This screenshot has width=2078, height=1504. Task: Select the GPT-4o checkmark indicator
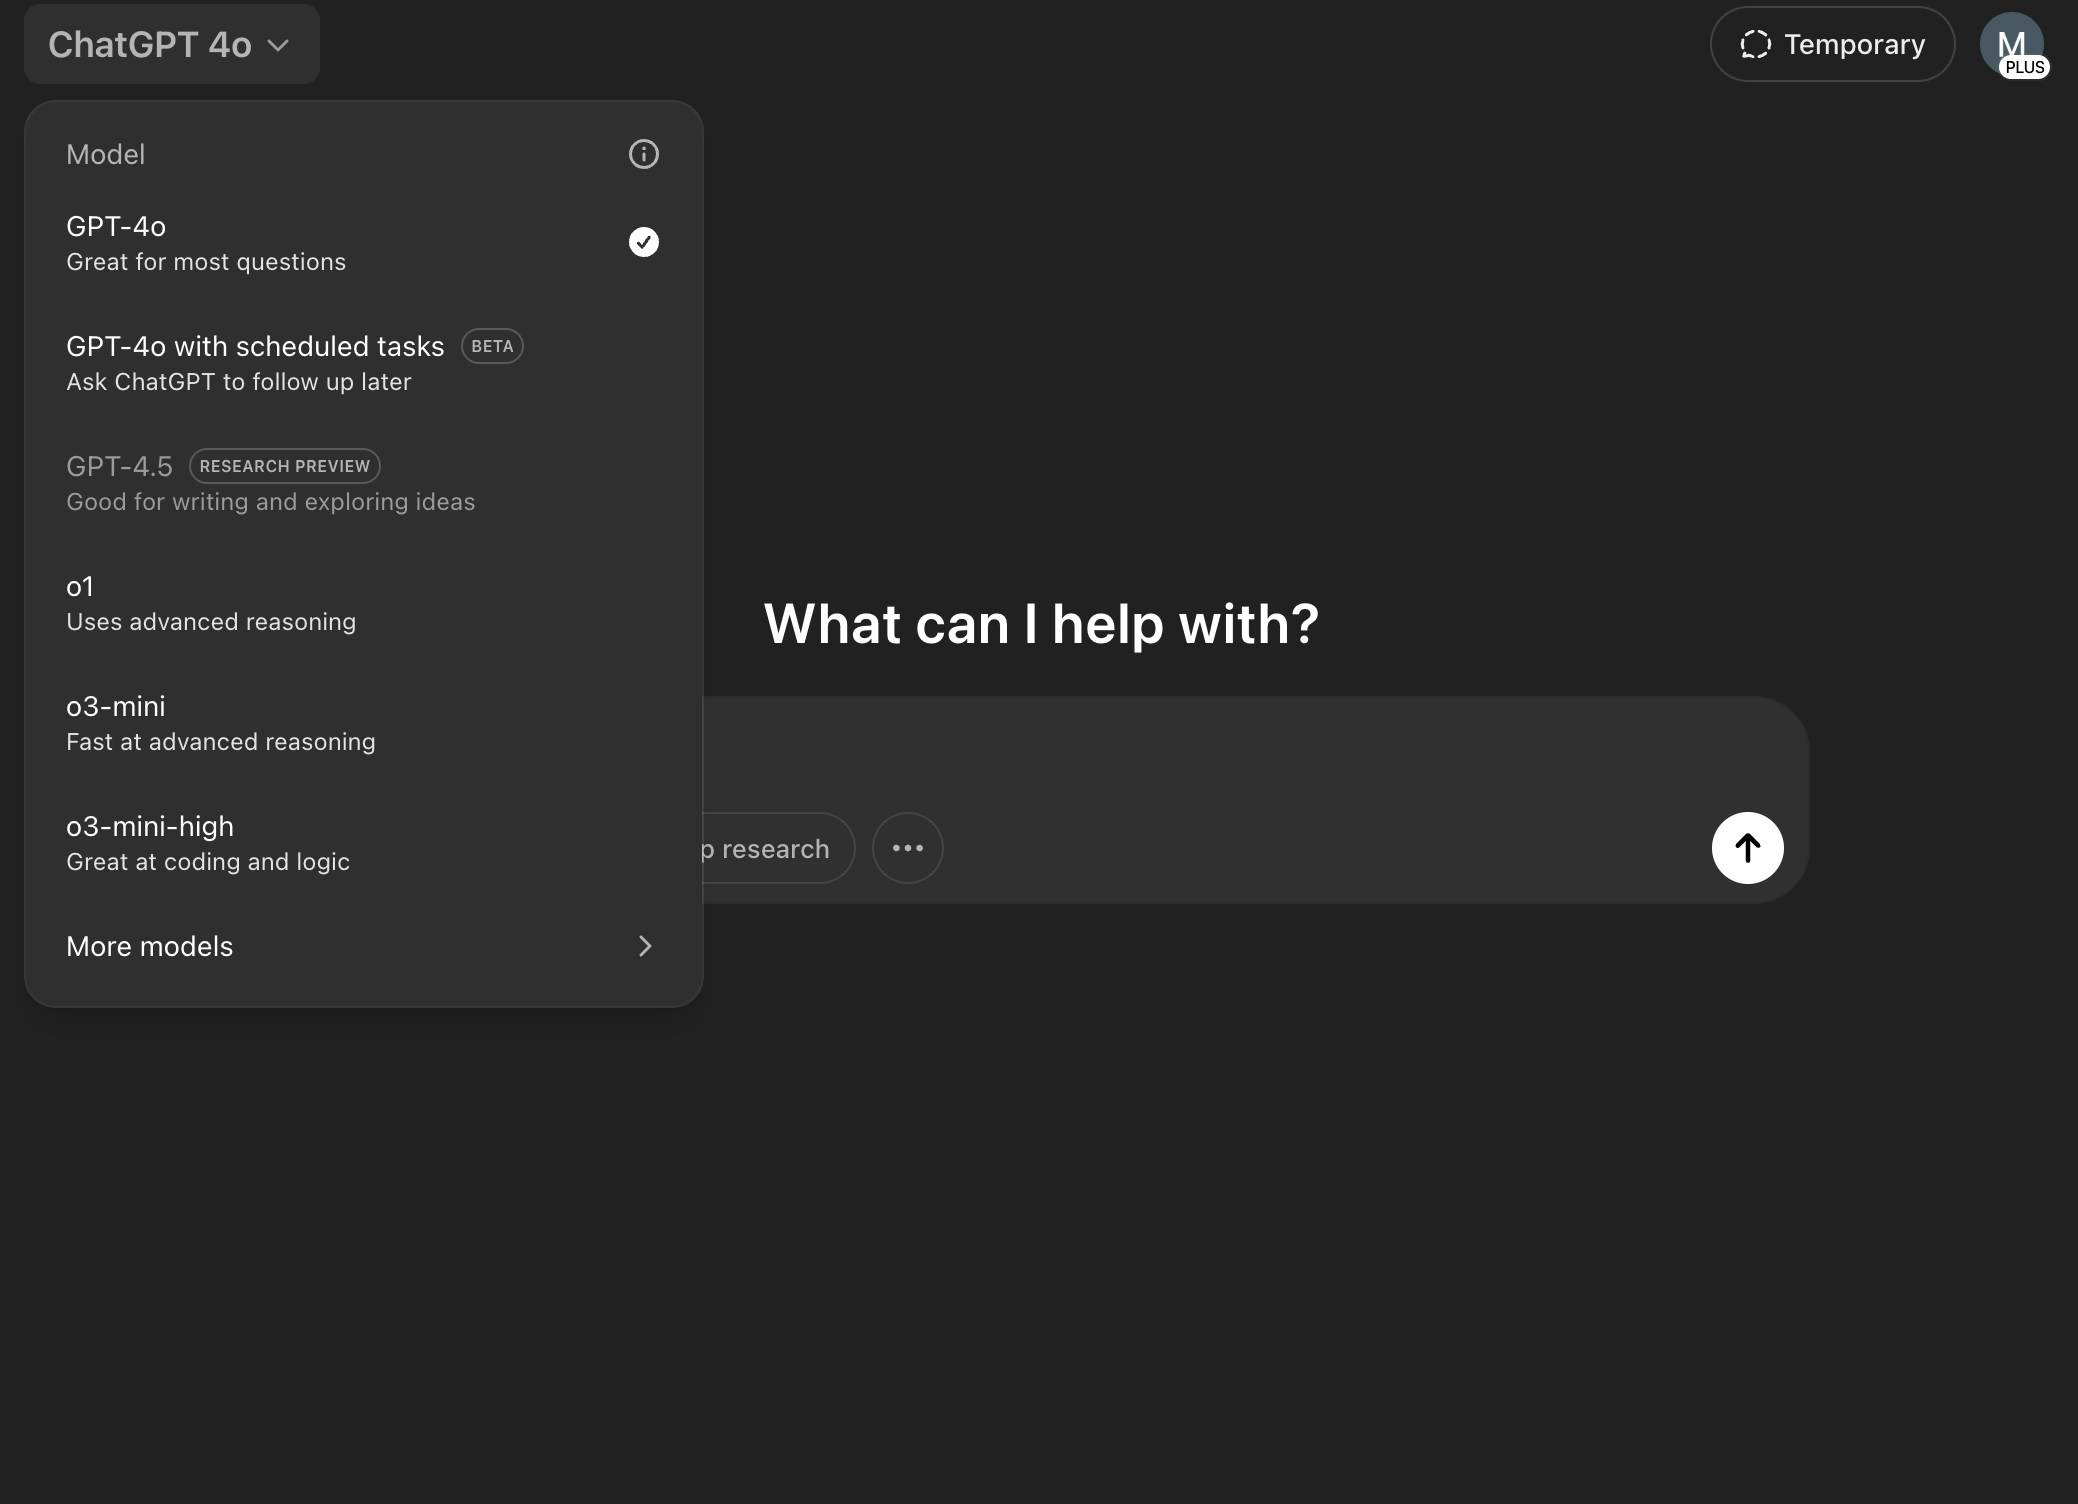(644, 241)
